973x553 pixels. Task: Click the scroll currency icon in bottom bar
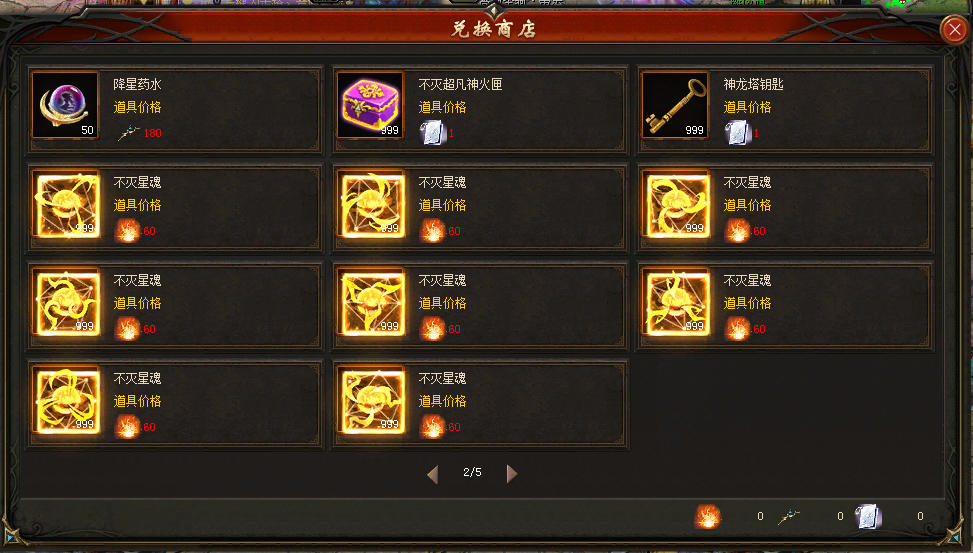(x=868, y=516)
